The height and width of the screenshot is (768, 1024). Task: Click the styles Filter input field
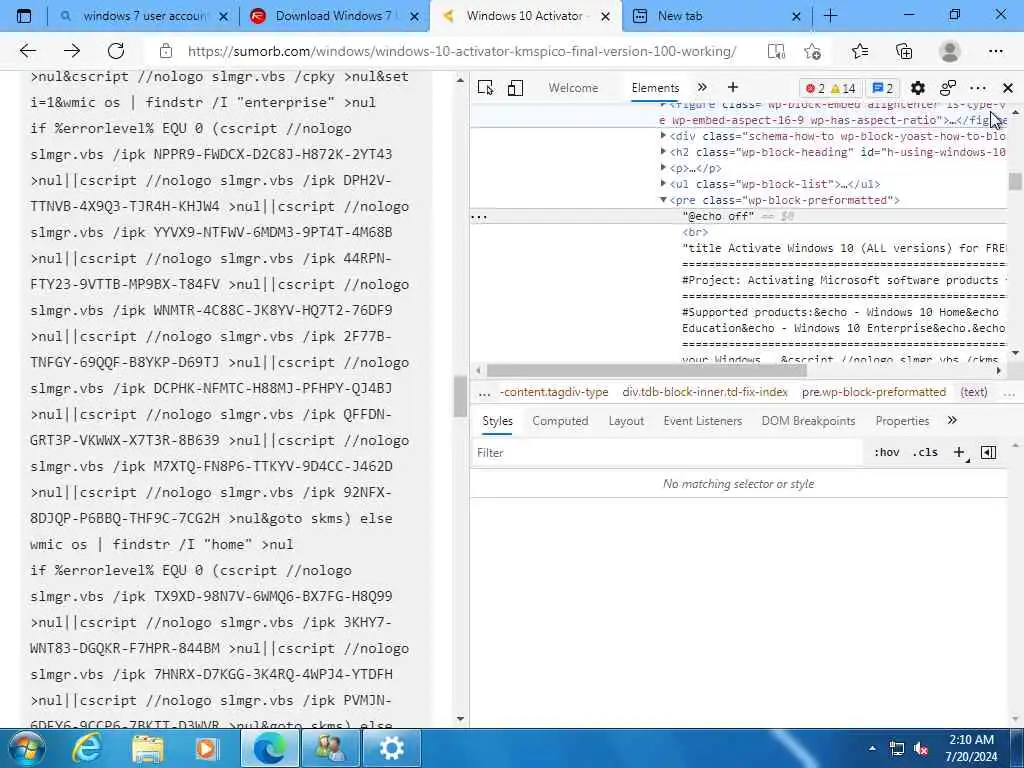click(x=666, y=453)
